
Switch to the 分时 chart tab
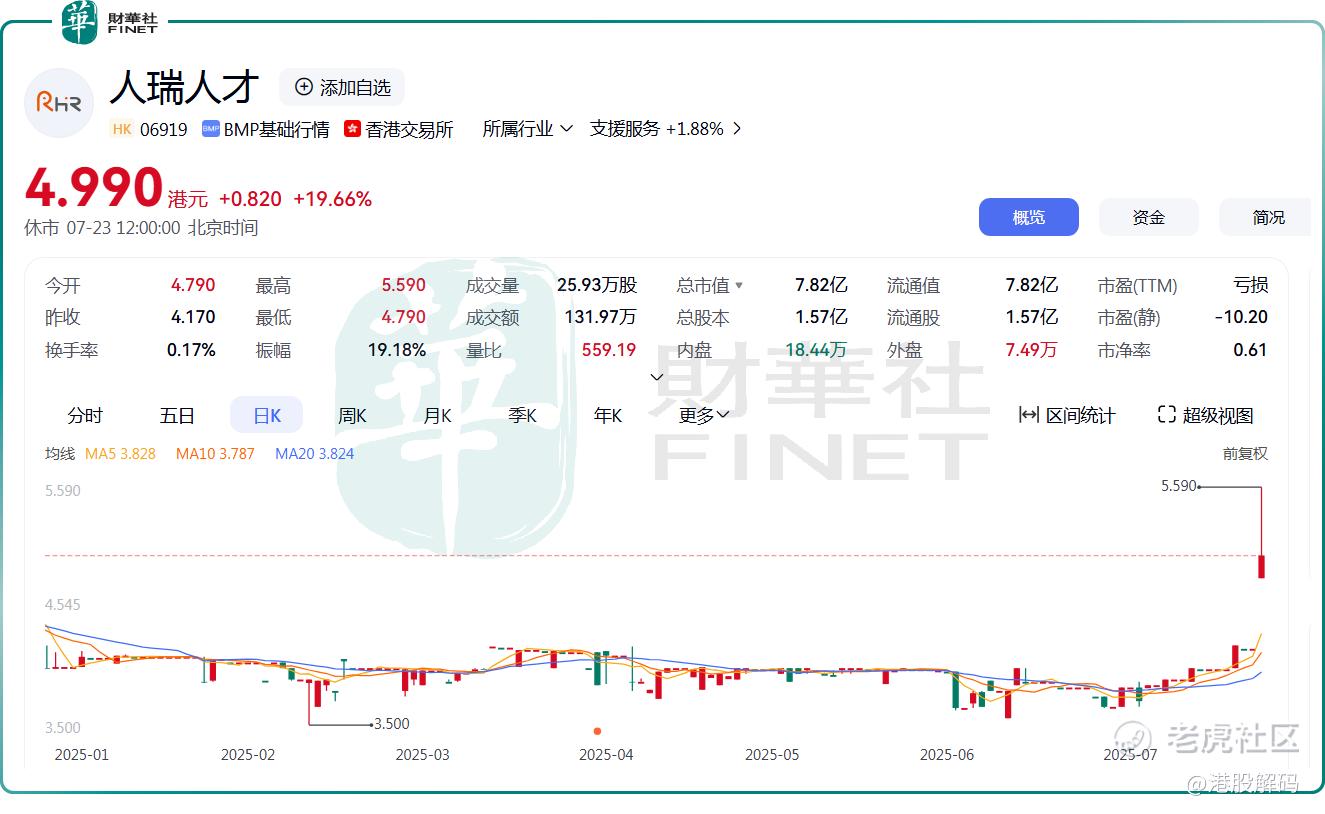point(85,415)
